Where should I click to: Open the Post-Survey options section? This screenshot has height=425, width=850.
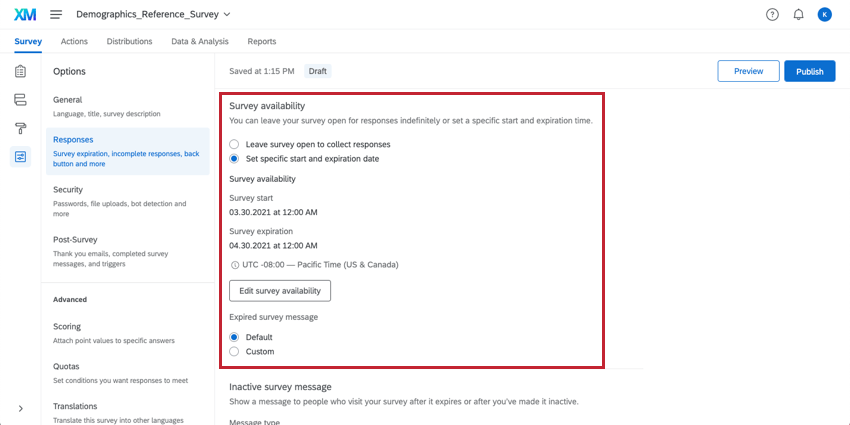coord(128,251)
